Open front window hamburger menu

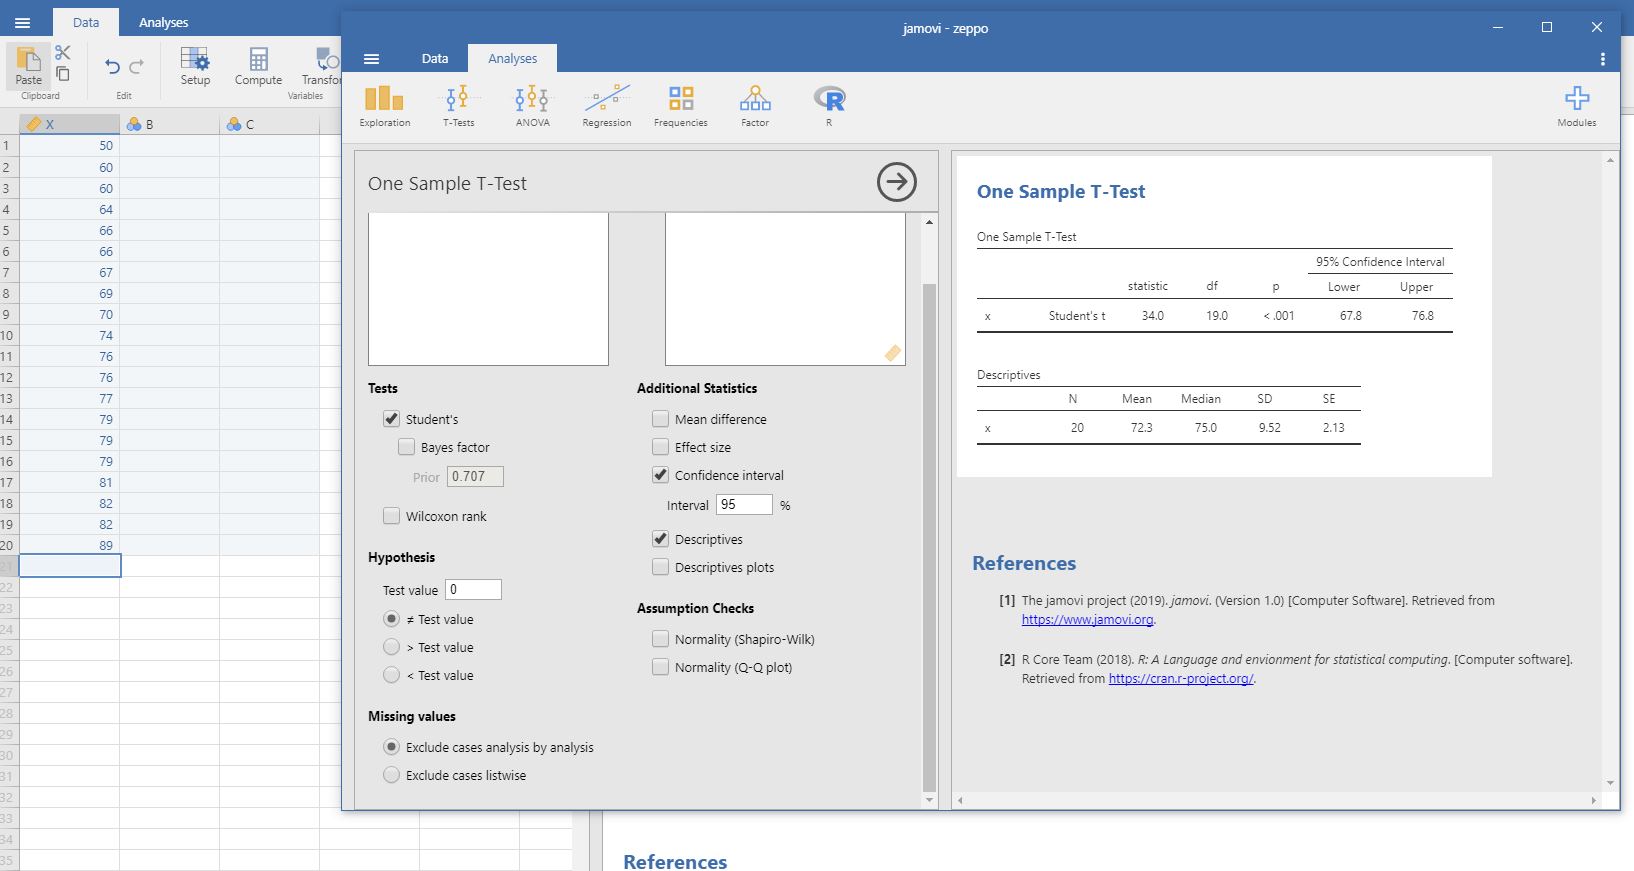point(372,59)
